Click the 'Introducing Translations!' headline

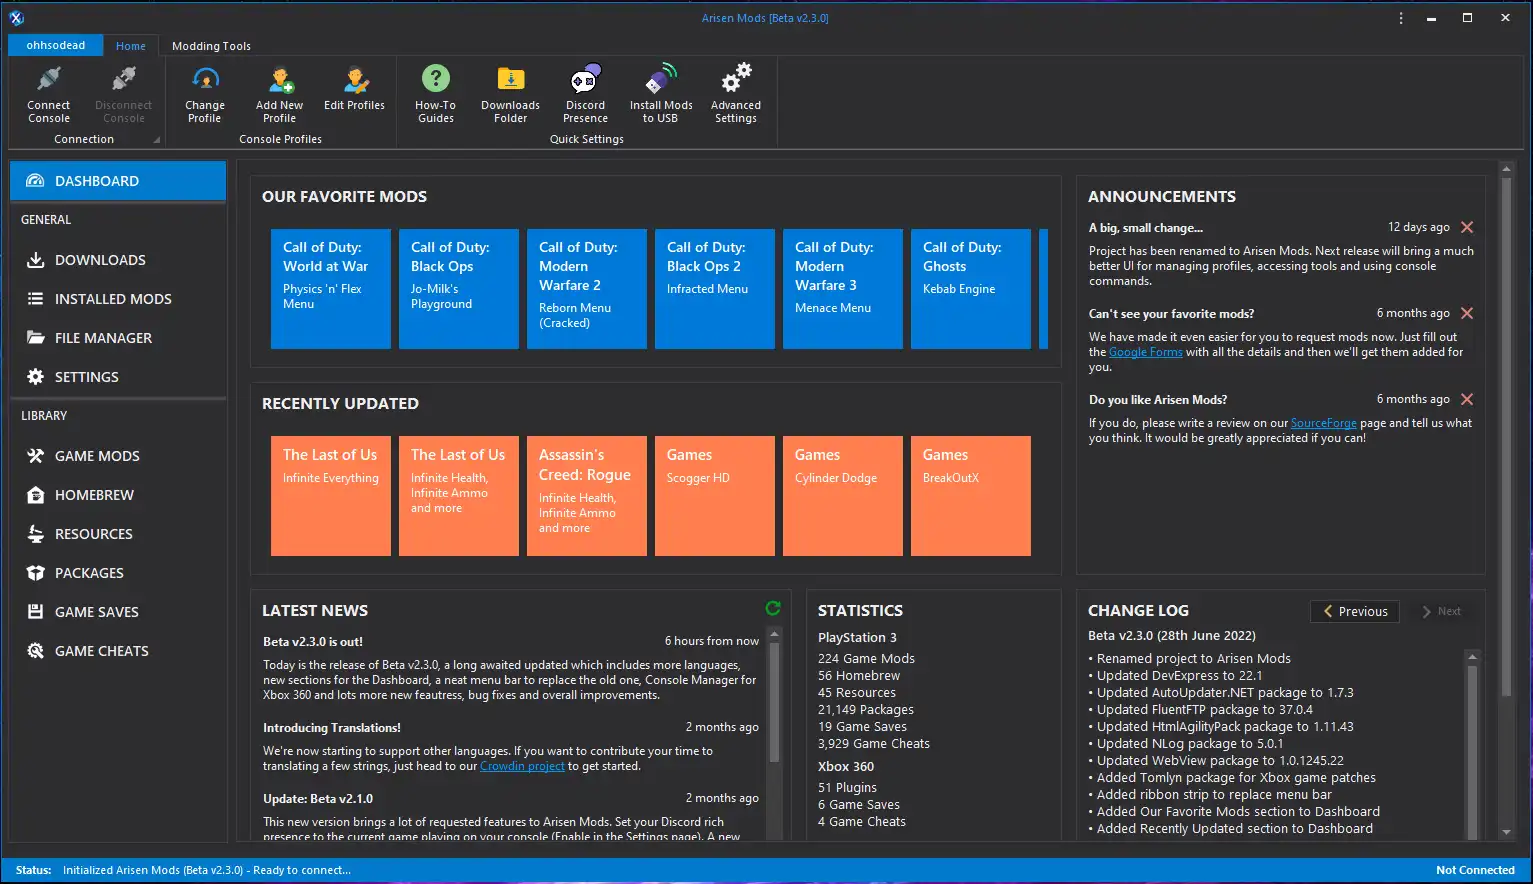tap(332, 728)
